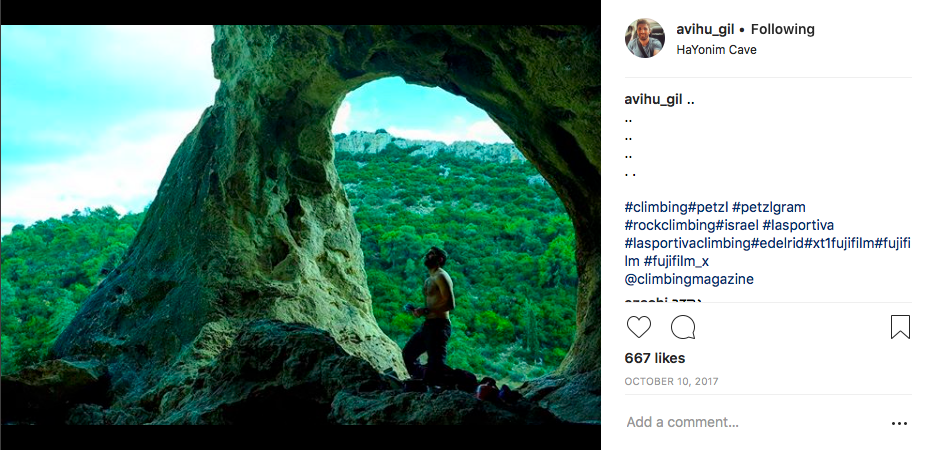
Task: Open comments via the speech bubble icon
Action: (683, 327)
